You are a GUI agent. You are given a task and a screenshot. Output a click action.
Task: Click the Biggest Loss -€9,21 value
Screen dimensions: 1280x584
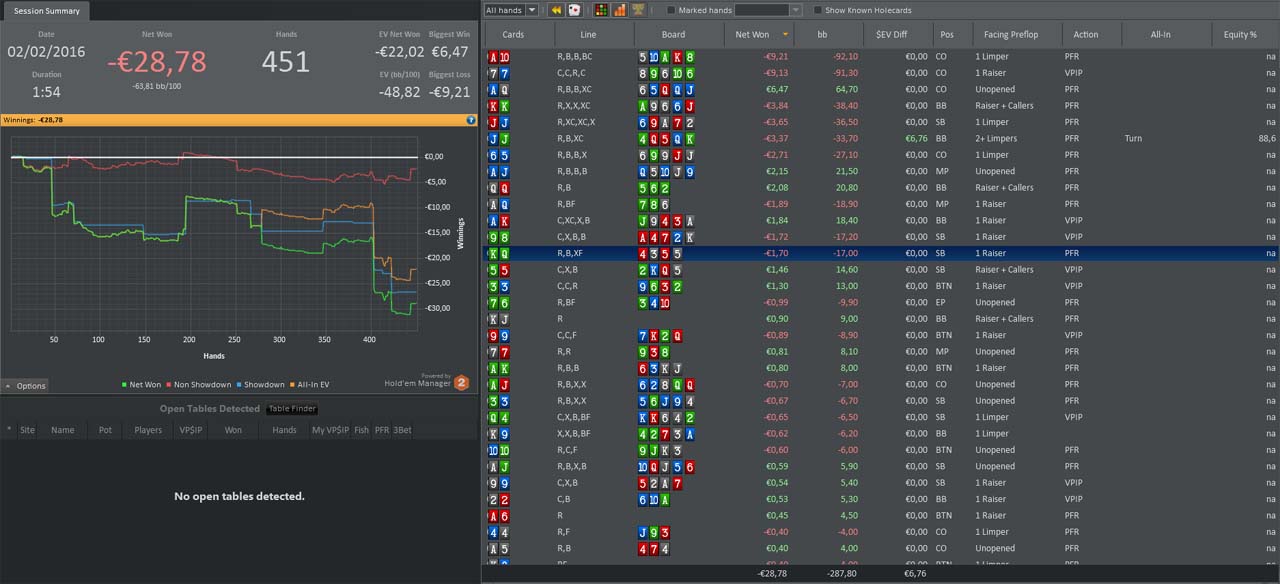pyautogui.click(x=449, y=92)
